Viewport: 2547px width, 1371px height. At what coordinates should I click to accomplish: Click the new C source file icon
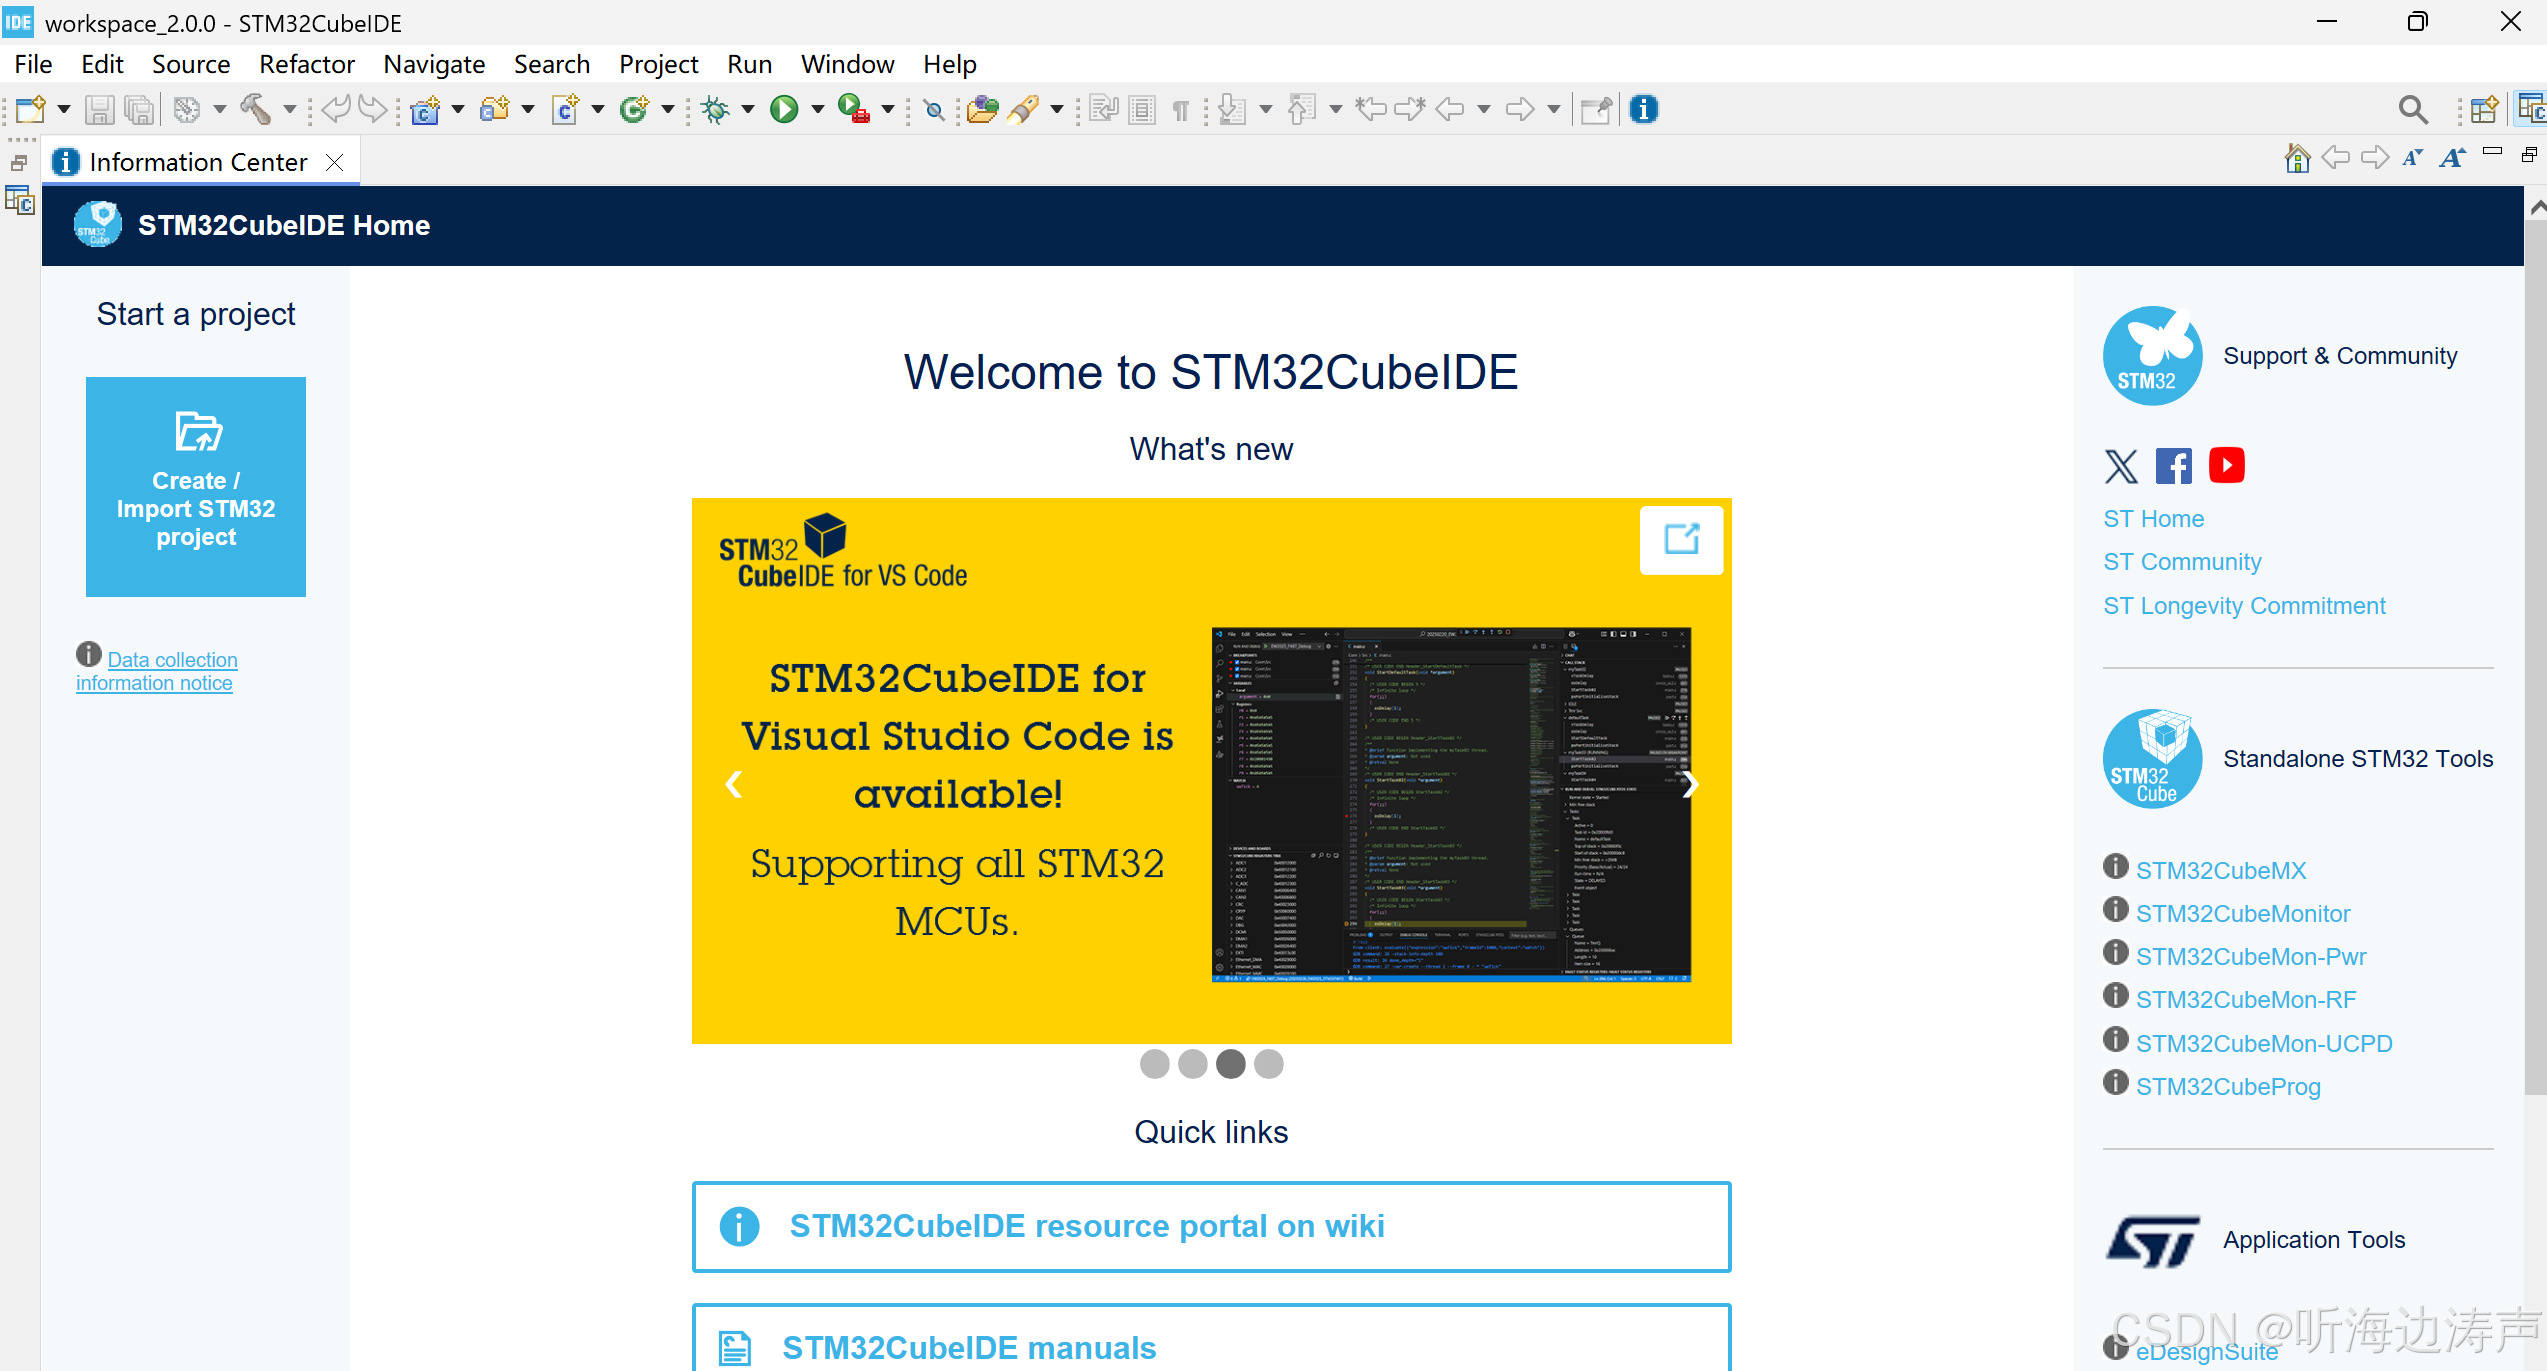[x=566, y=109]
